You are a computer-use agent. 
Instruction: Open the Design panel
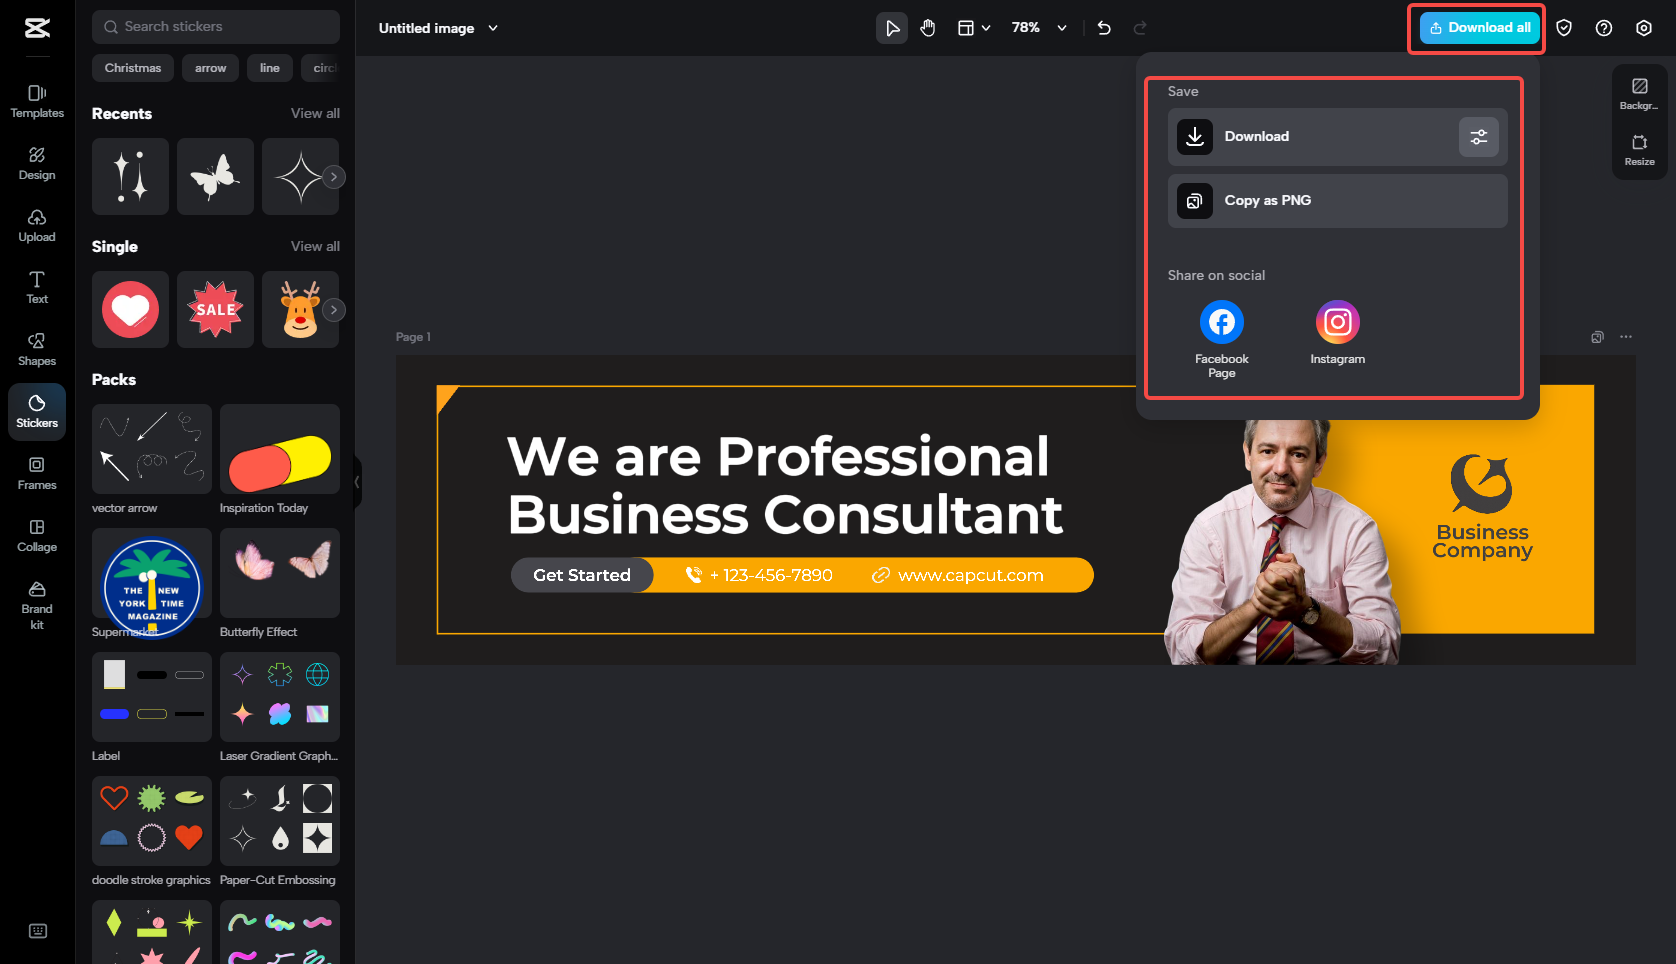point(36,163)
